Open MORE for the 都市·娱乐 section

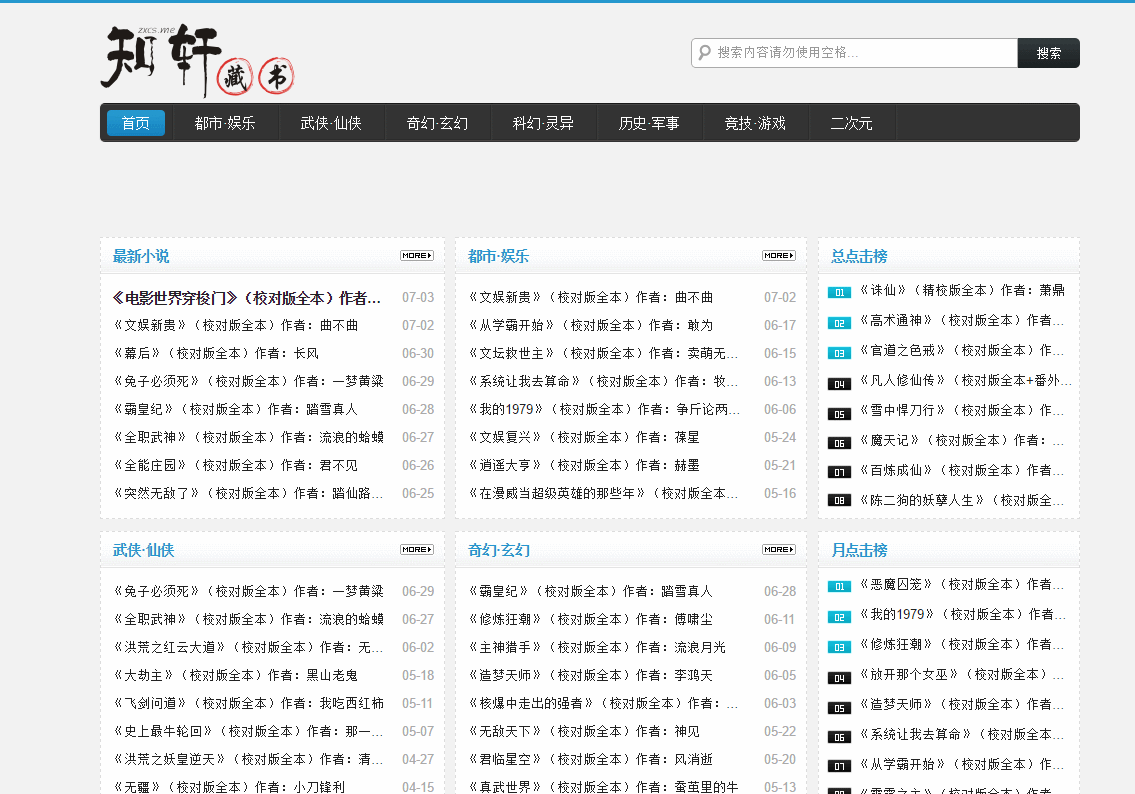point(779,255)
